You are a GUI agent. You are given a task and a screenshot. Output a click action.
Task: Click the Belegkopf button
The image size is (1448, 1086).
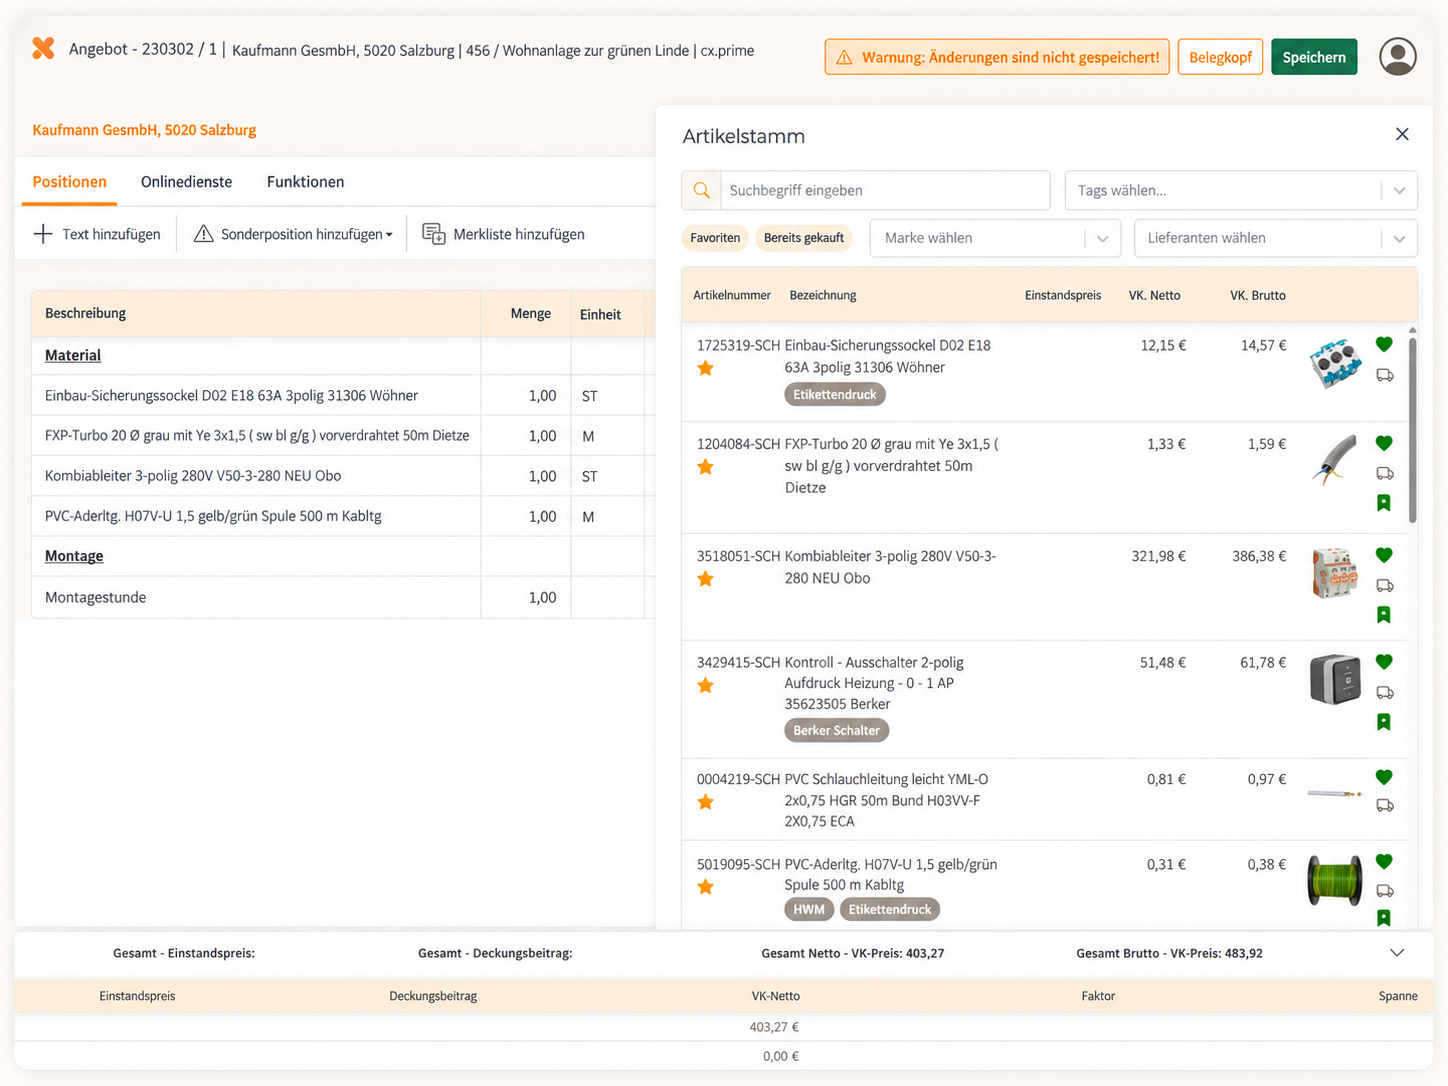[x=1220, y=57]
